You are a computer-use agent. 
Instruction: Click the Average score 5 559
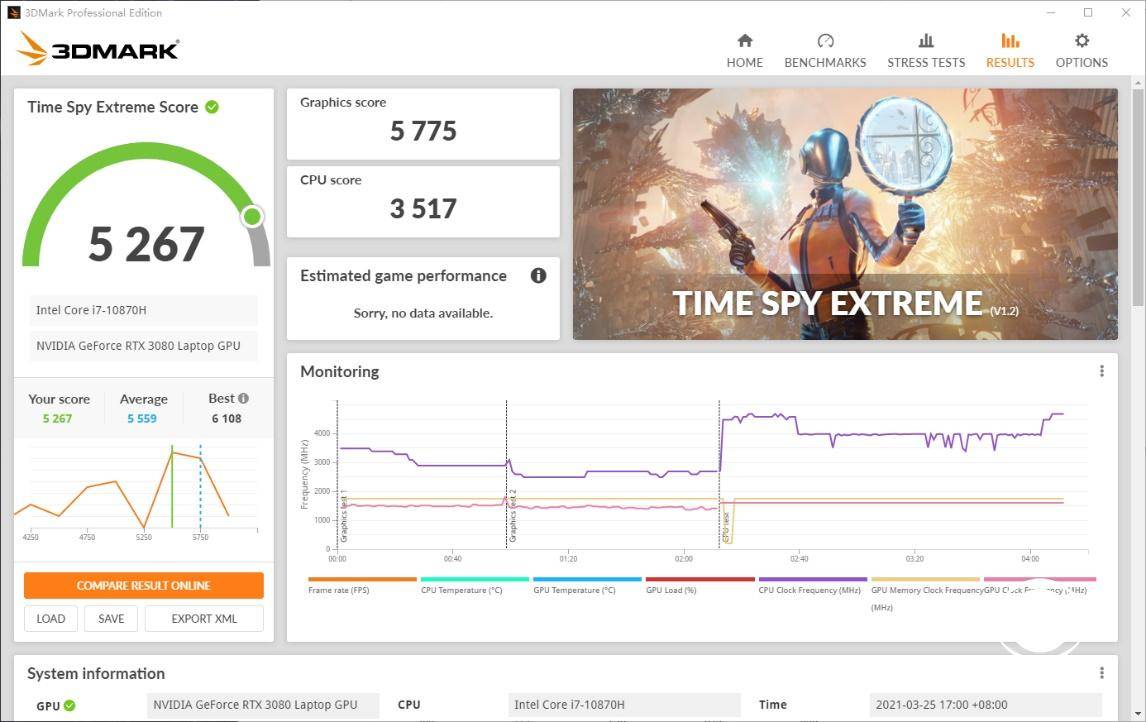click(x=142, y=419)
